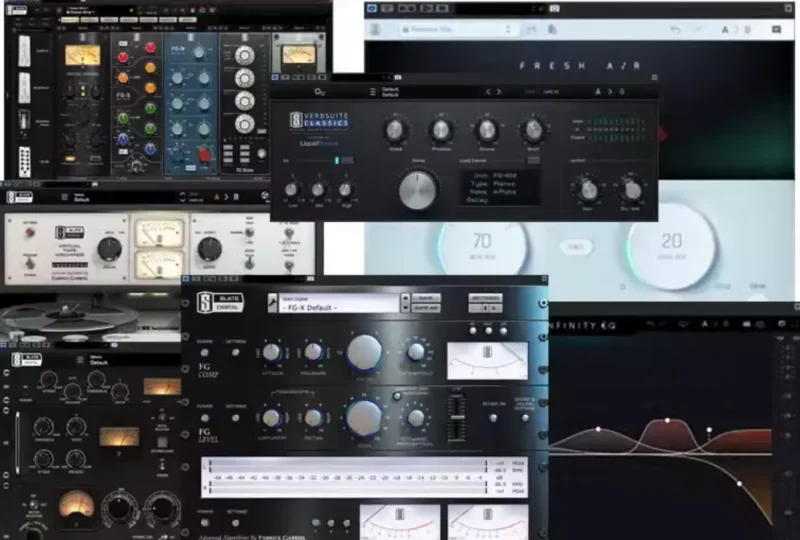Open Virtual Tape Machines hamburger menu

[x=64, y=197]
